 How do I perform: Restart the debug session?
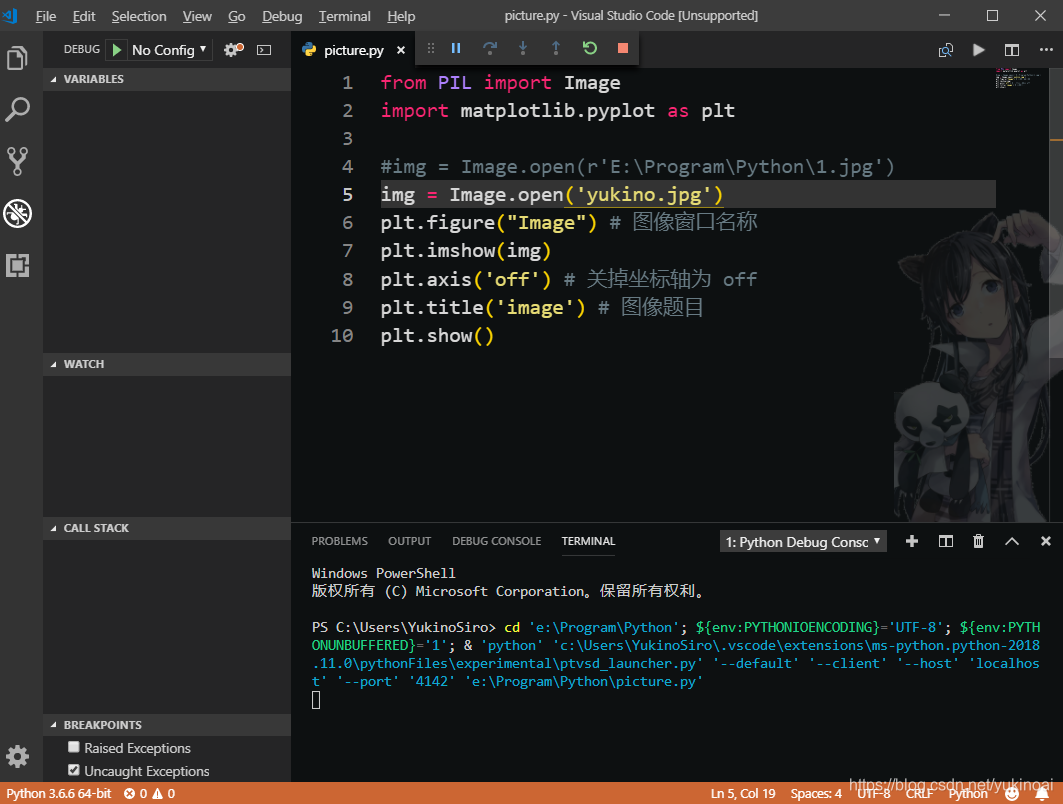[x=590, y=48]
